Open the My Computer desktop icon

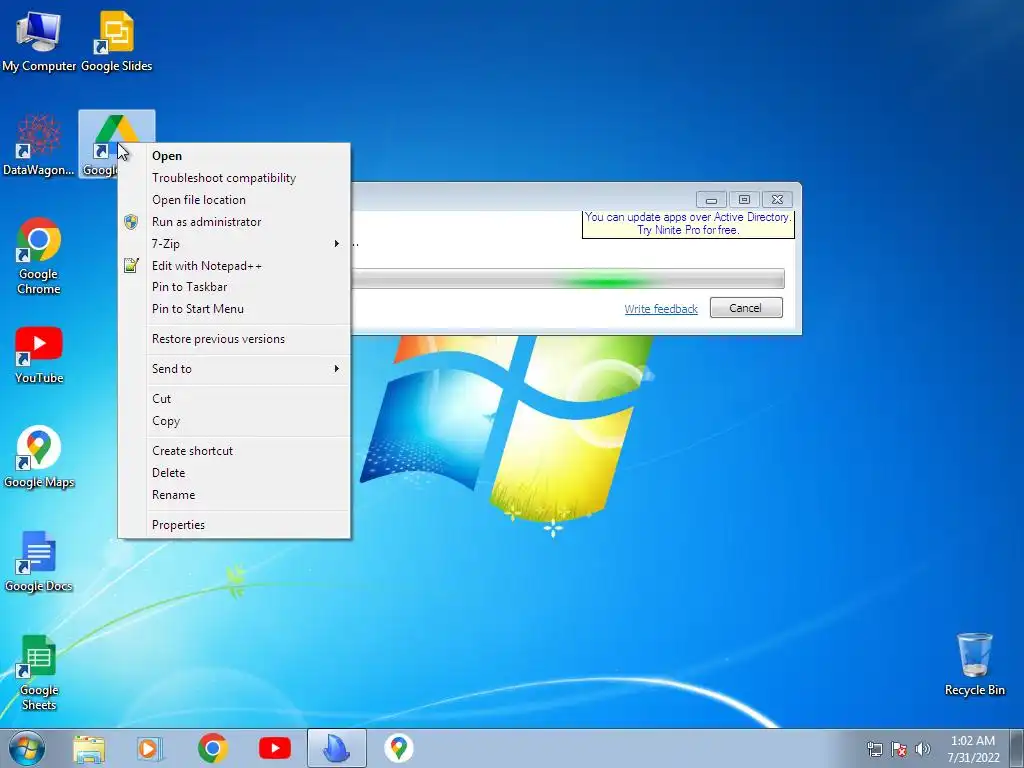[x=39, y=41]
